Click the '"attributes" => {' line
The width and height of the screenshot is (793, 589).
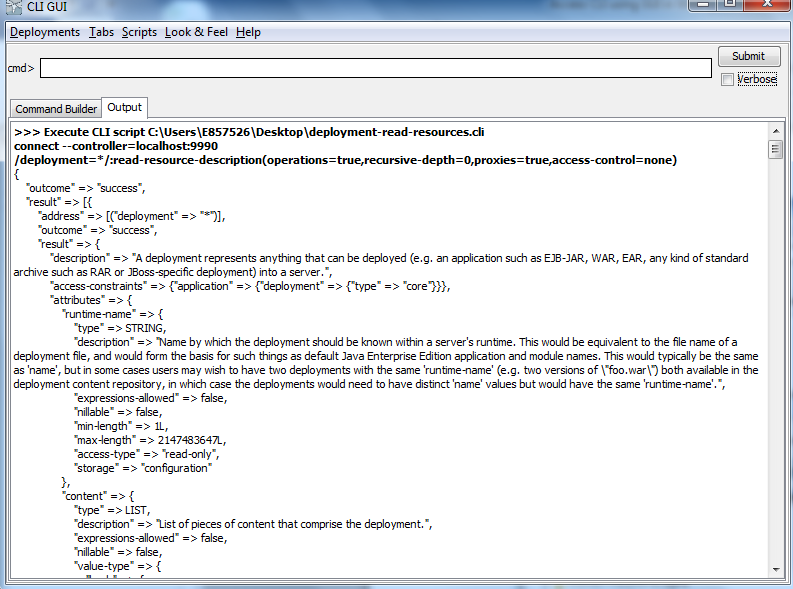coord(92,300)
